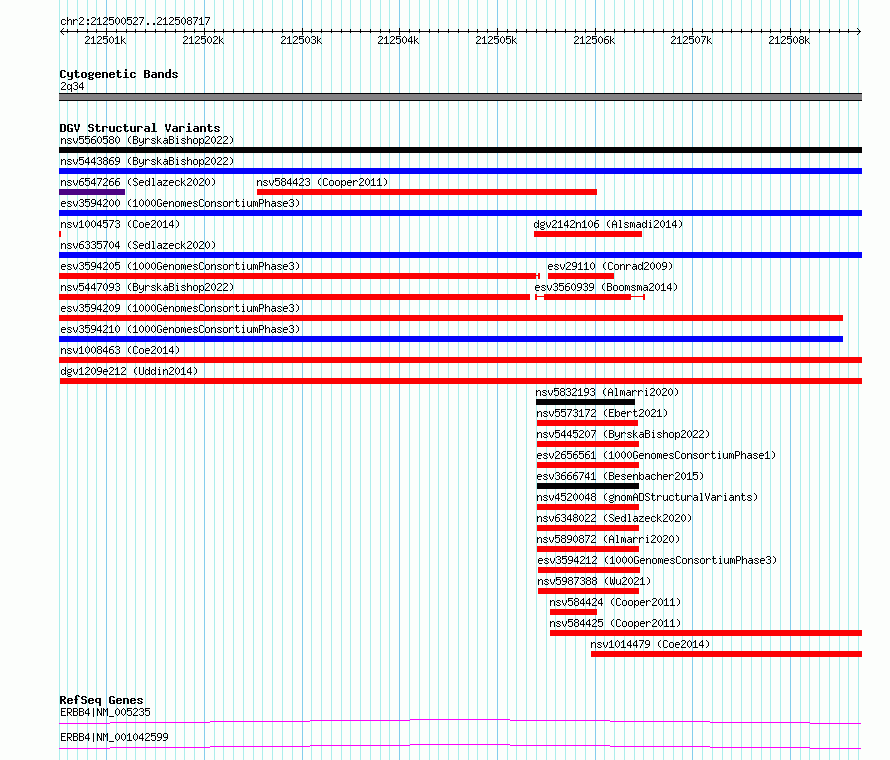Click nsv6348022 (Sedlazeck2020) label
The width and height of the screenshot is (890, 760).
(614, 518)
